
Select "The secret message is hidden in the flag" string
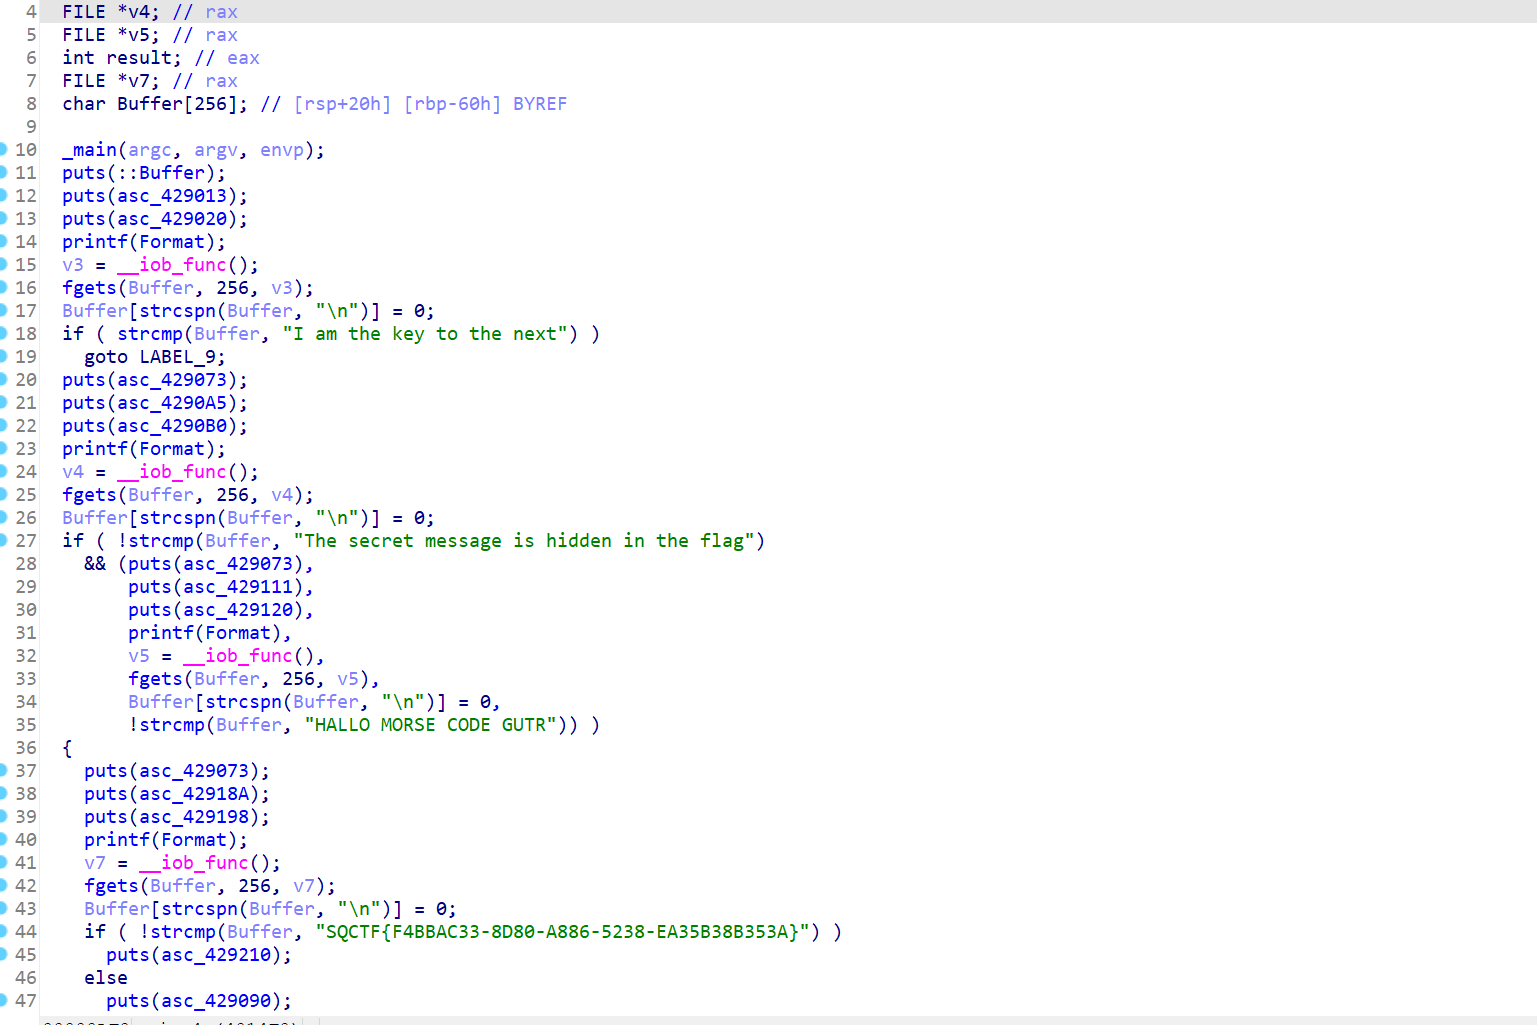point(524,541)
